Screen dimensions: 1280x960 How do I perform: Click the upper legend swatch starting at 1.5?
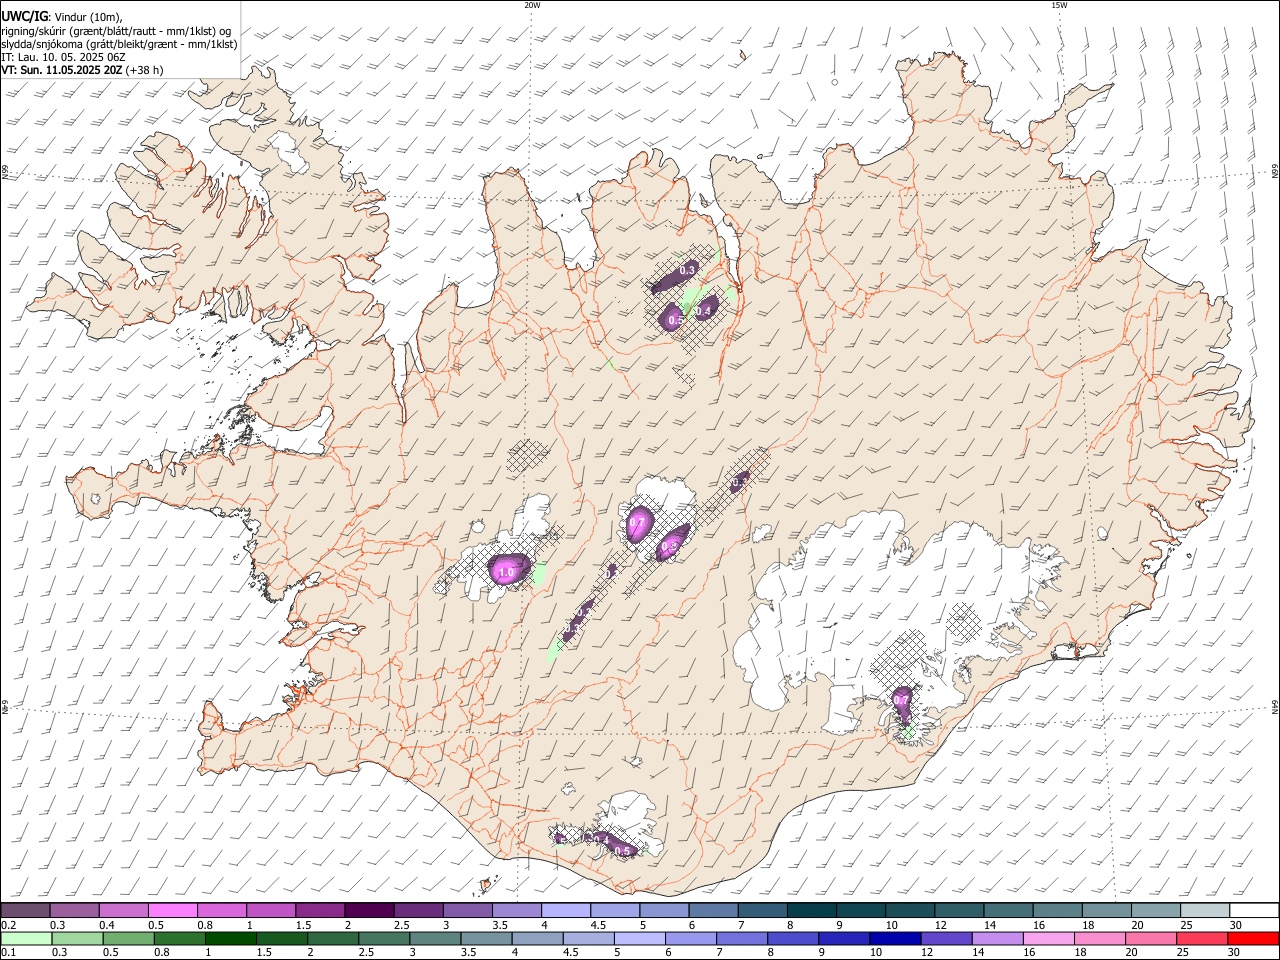click(x=319, y=910)
